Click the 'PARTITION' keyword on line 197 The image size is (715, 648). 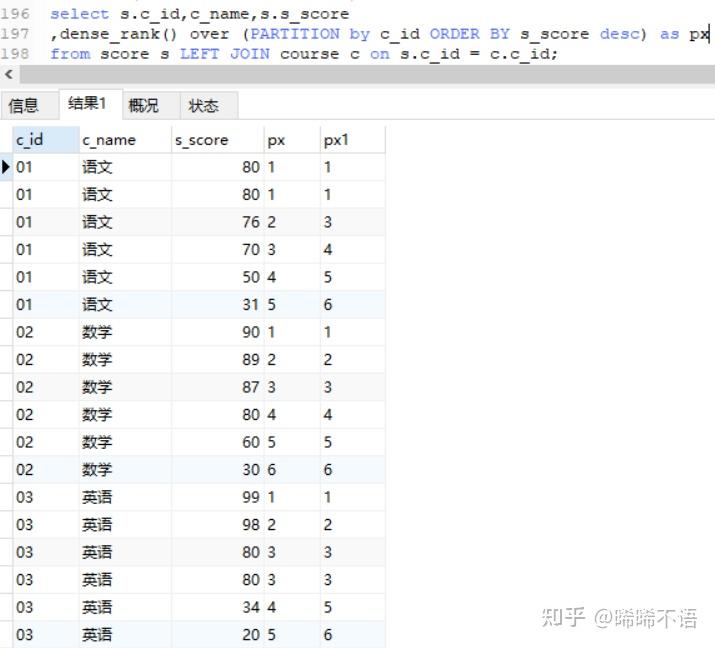pyautogui.click(x=295, y=34)
